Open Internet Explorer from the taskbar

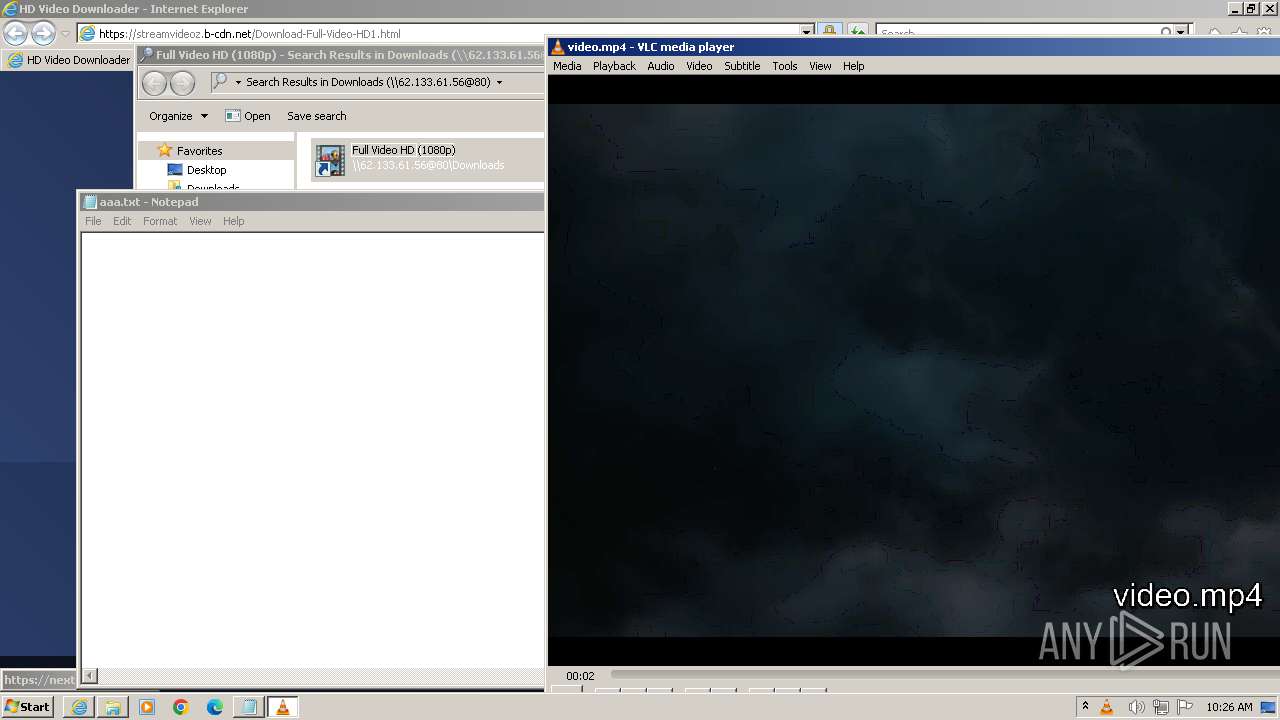79,707
